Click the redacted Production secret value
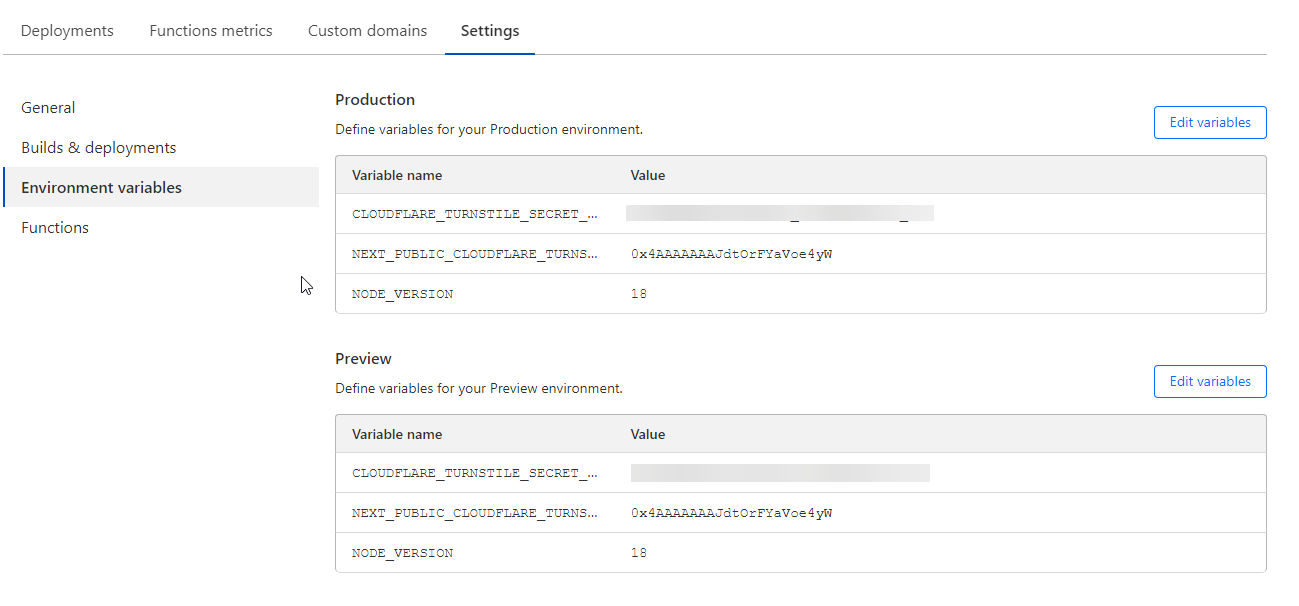The image size is (1299, 606). [780, 213]
